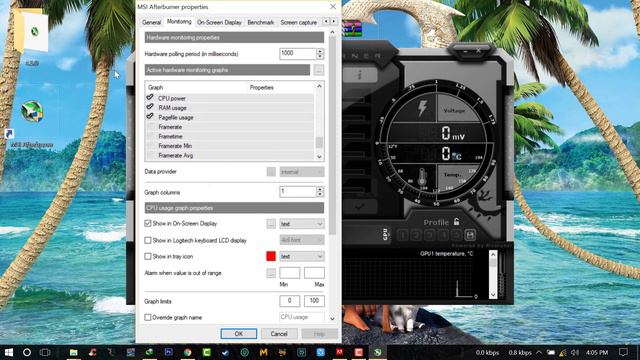Open Google Chrome from the taskbar
This screenshot has height=360, width=640.
187,352
